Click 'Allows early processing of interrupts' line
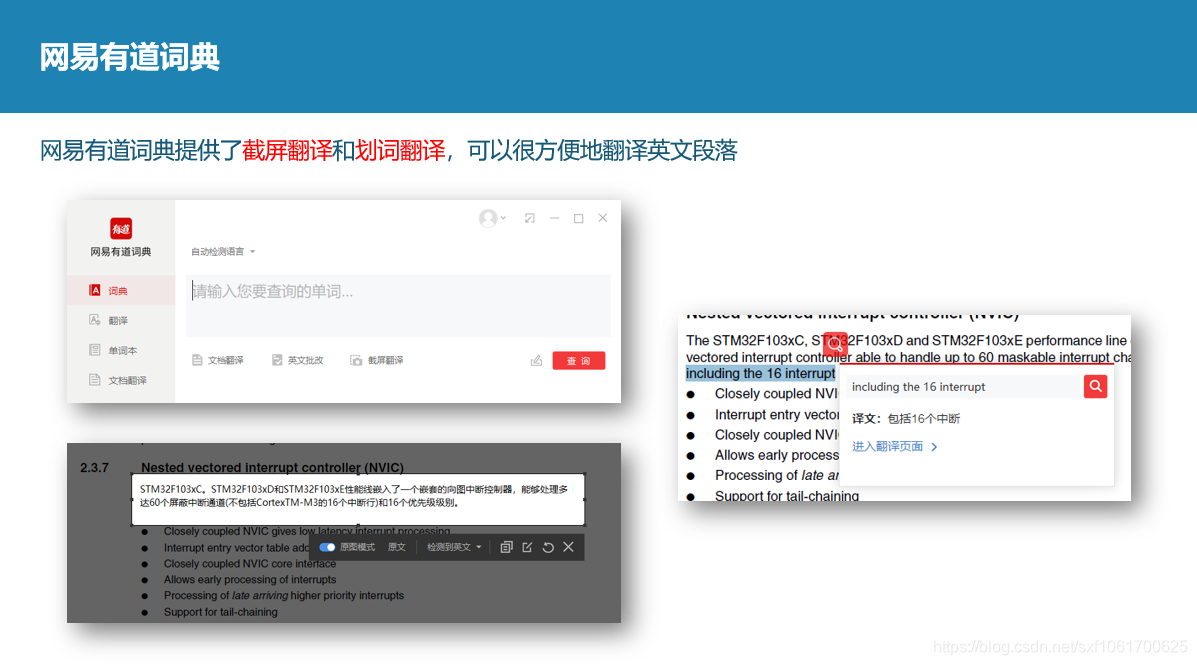 tap(250, 579)
